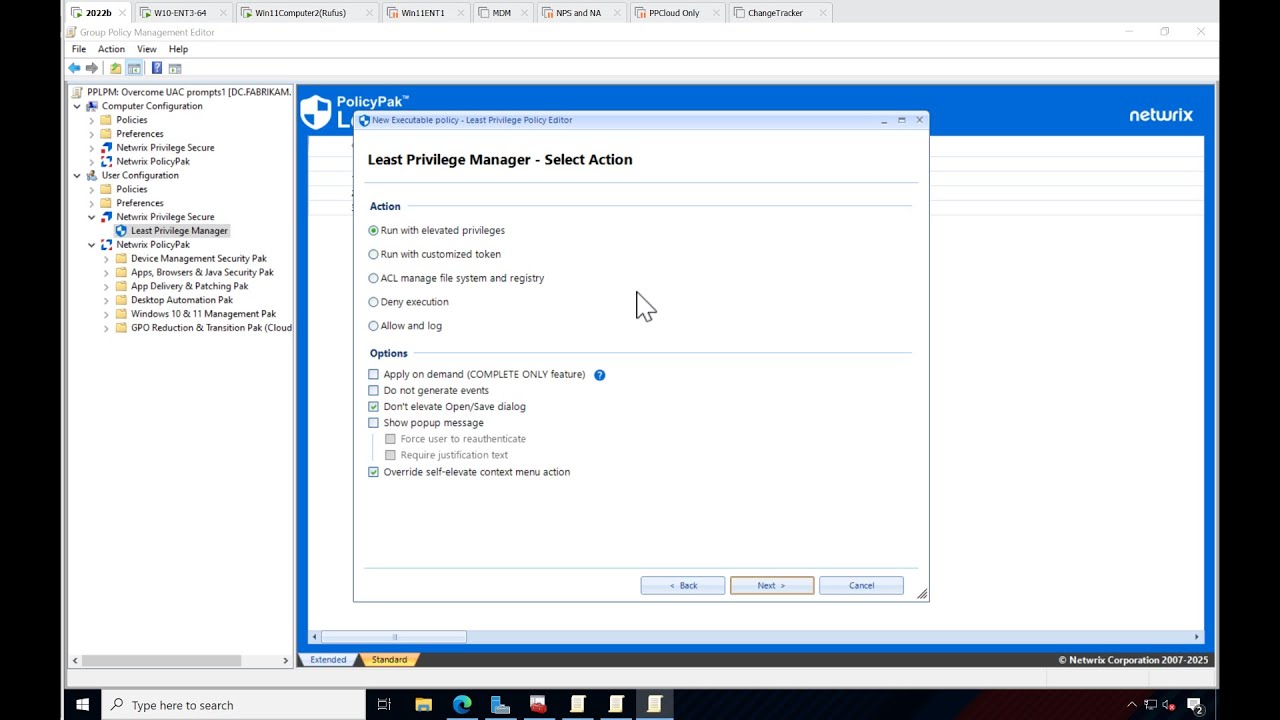Open File Explorer from the taskbar
This screenshot has height=720, width=1280.
pos(423,705)
